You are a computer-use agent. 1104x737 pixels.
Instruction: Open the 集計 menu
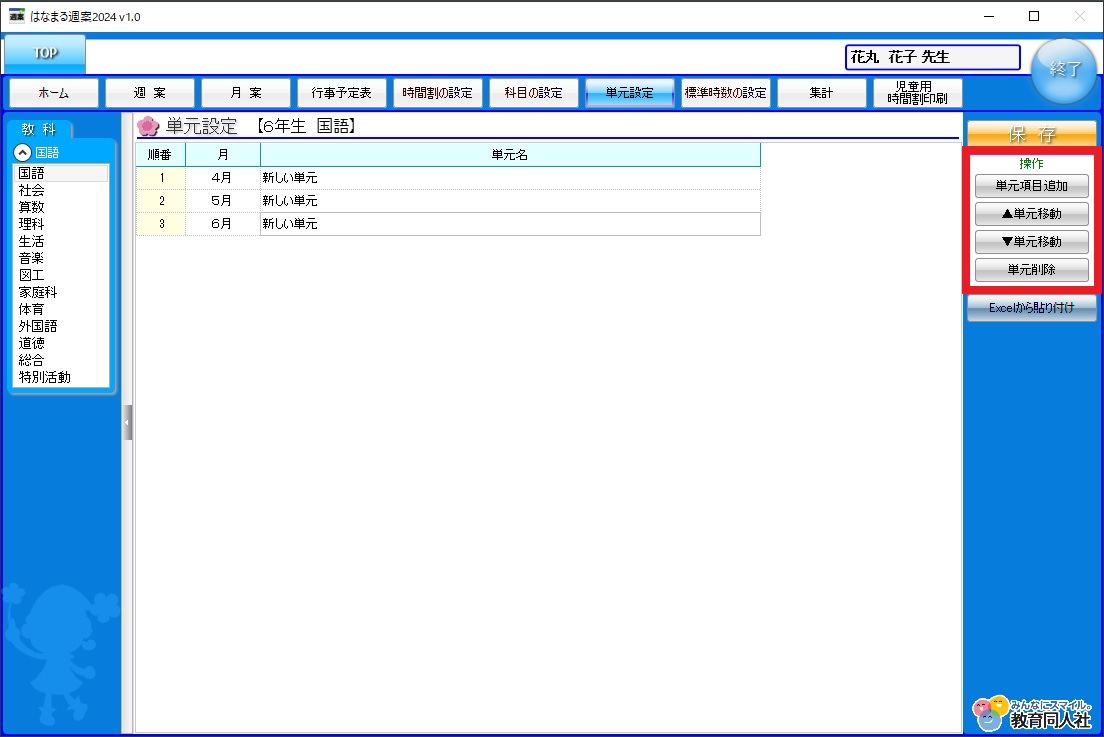tap(822, 93)
